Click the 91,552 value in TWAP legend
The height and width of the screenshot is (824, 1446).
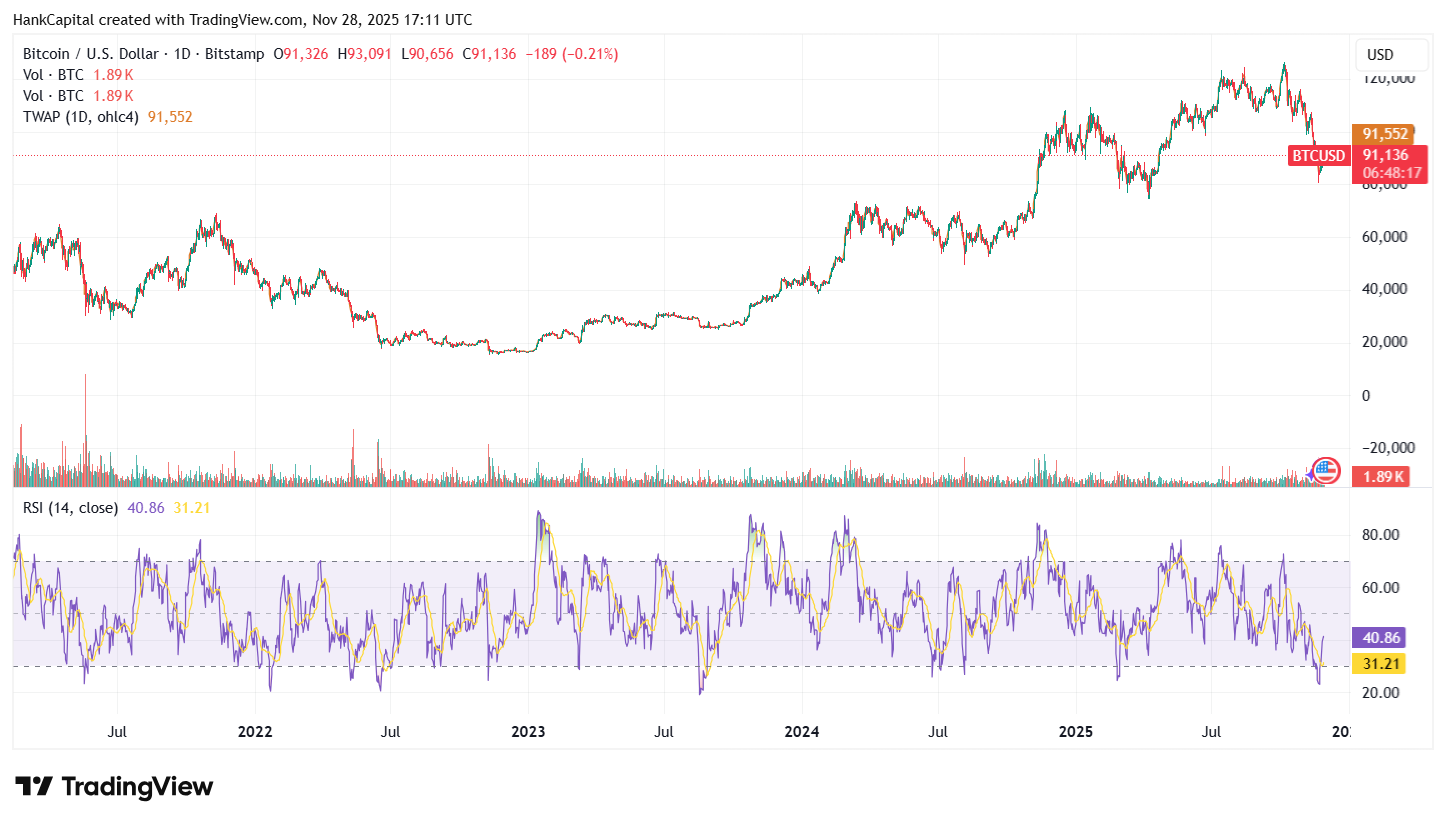pos(170,117)
